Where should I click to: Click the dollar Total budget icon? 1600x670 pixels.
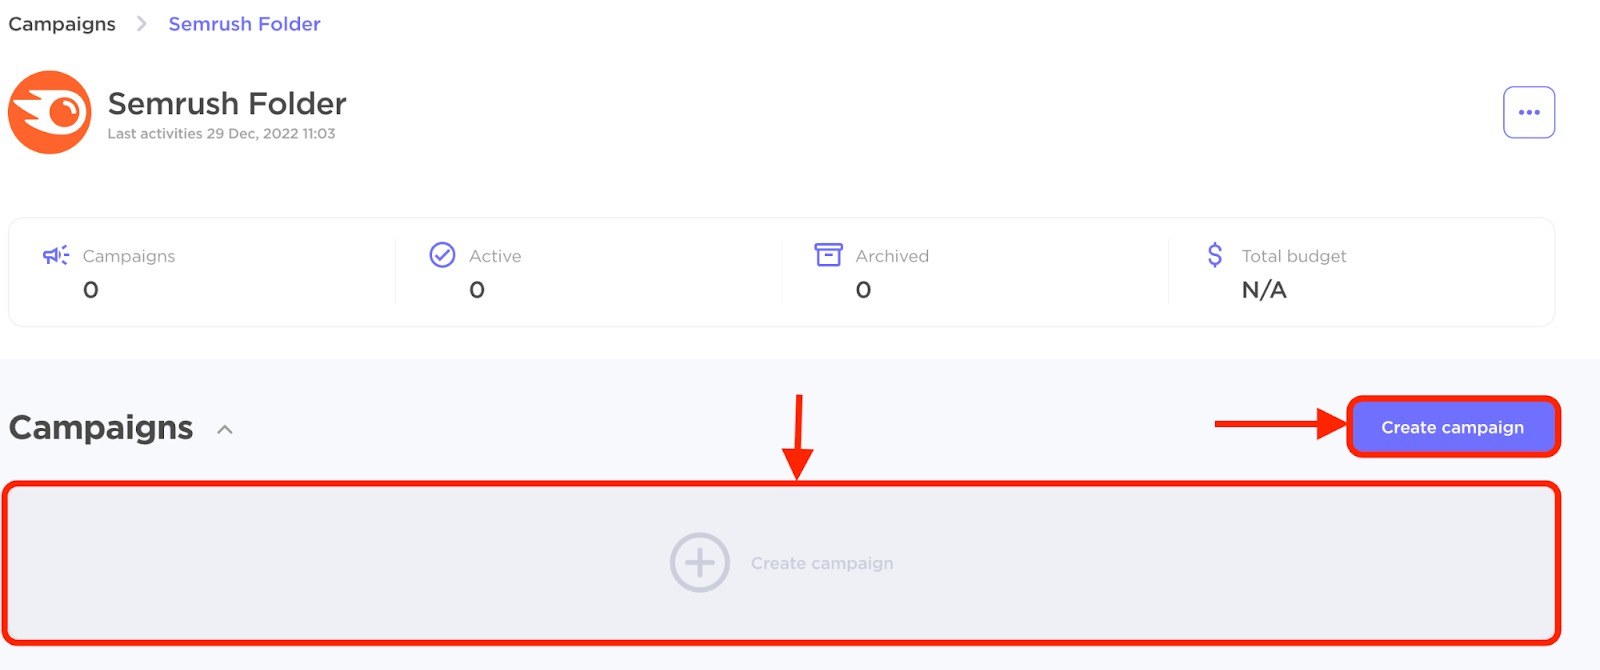point(1214,255)
